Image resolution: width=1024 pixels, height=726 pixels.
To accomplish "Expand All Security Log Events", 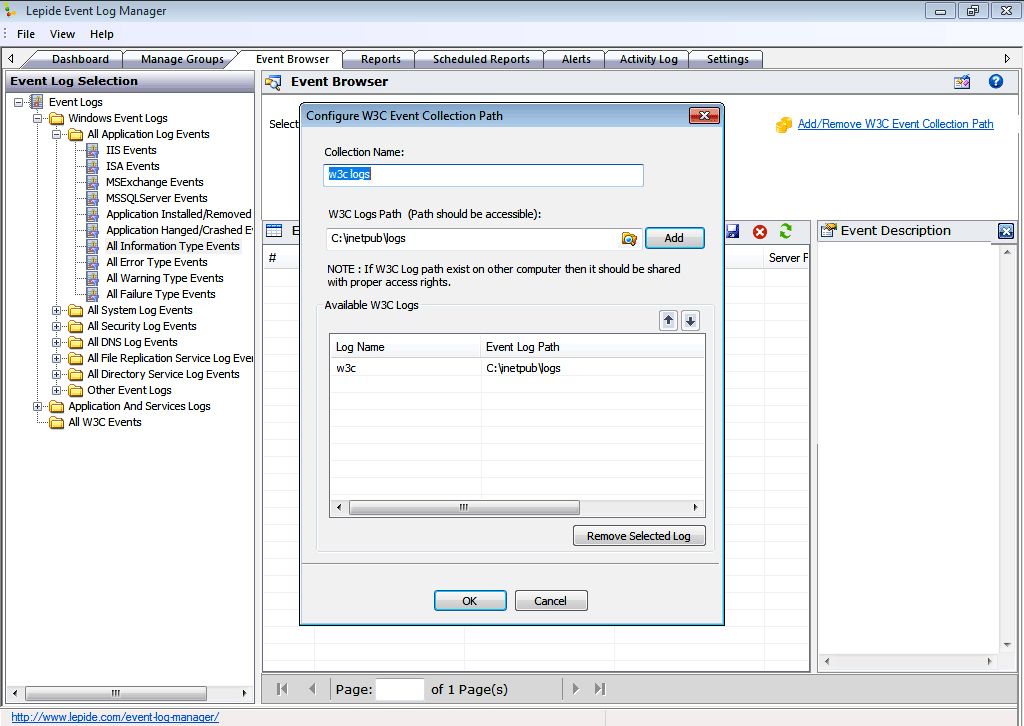I will pyautogui.click(x=57, y=326).
